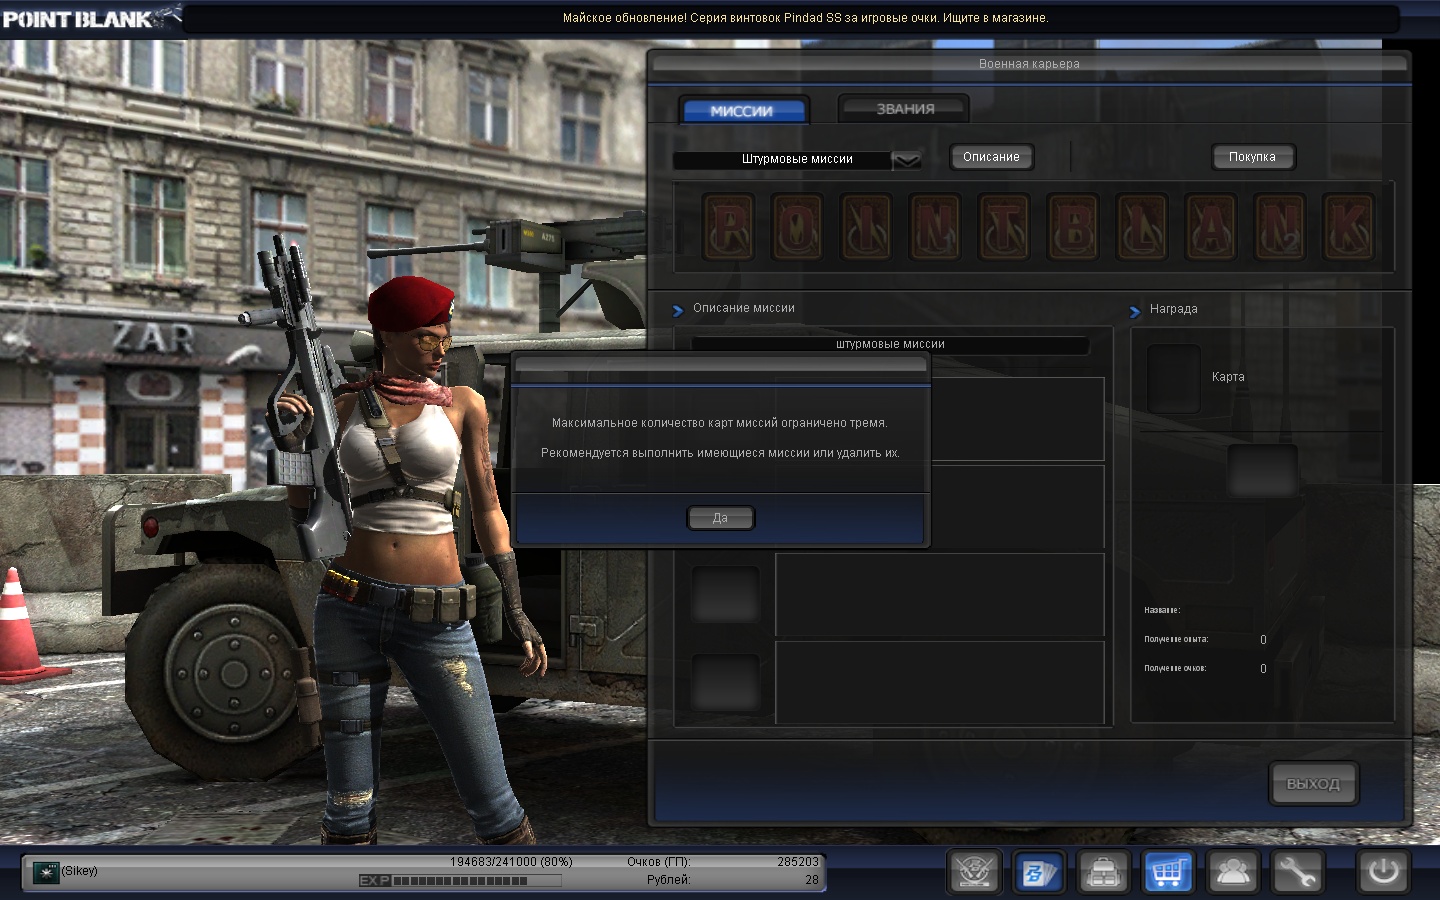
Task: Click the Получение опыта label
Action: (1176, 639)
